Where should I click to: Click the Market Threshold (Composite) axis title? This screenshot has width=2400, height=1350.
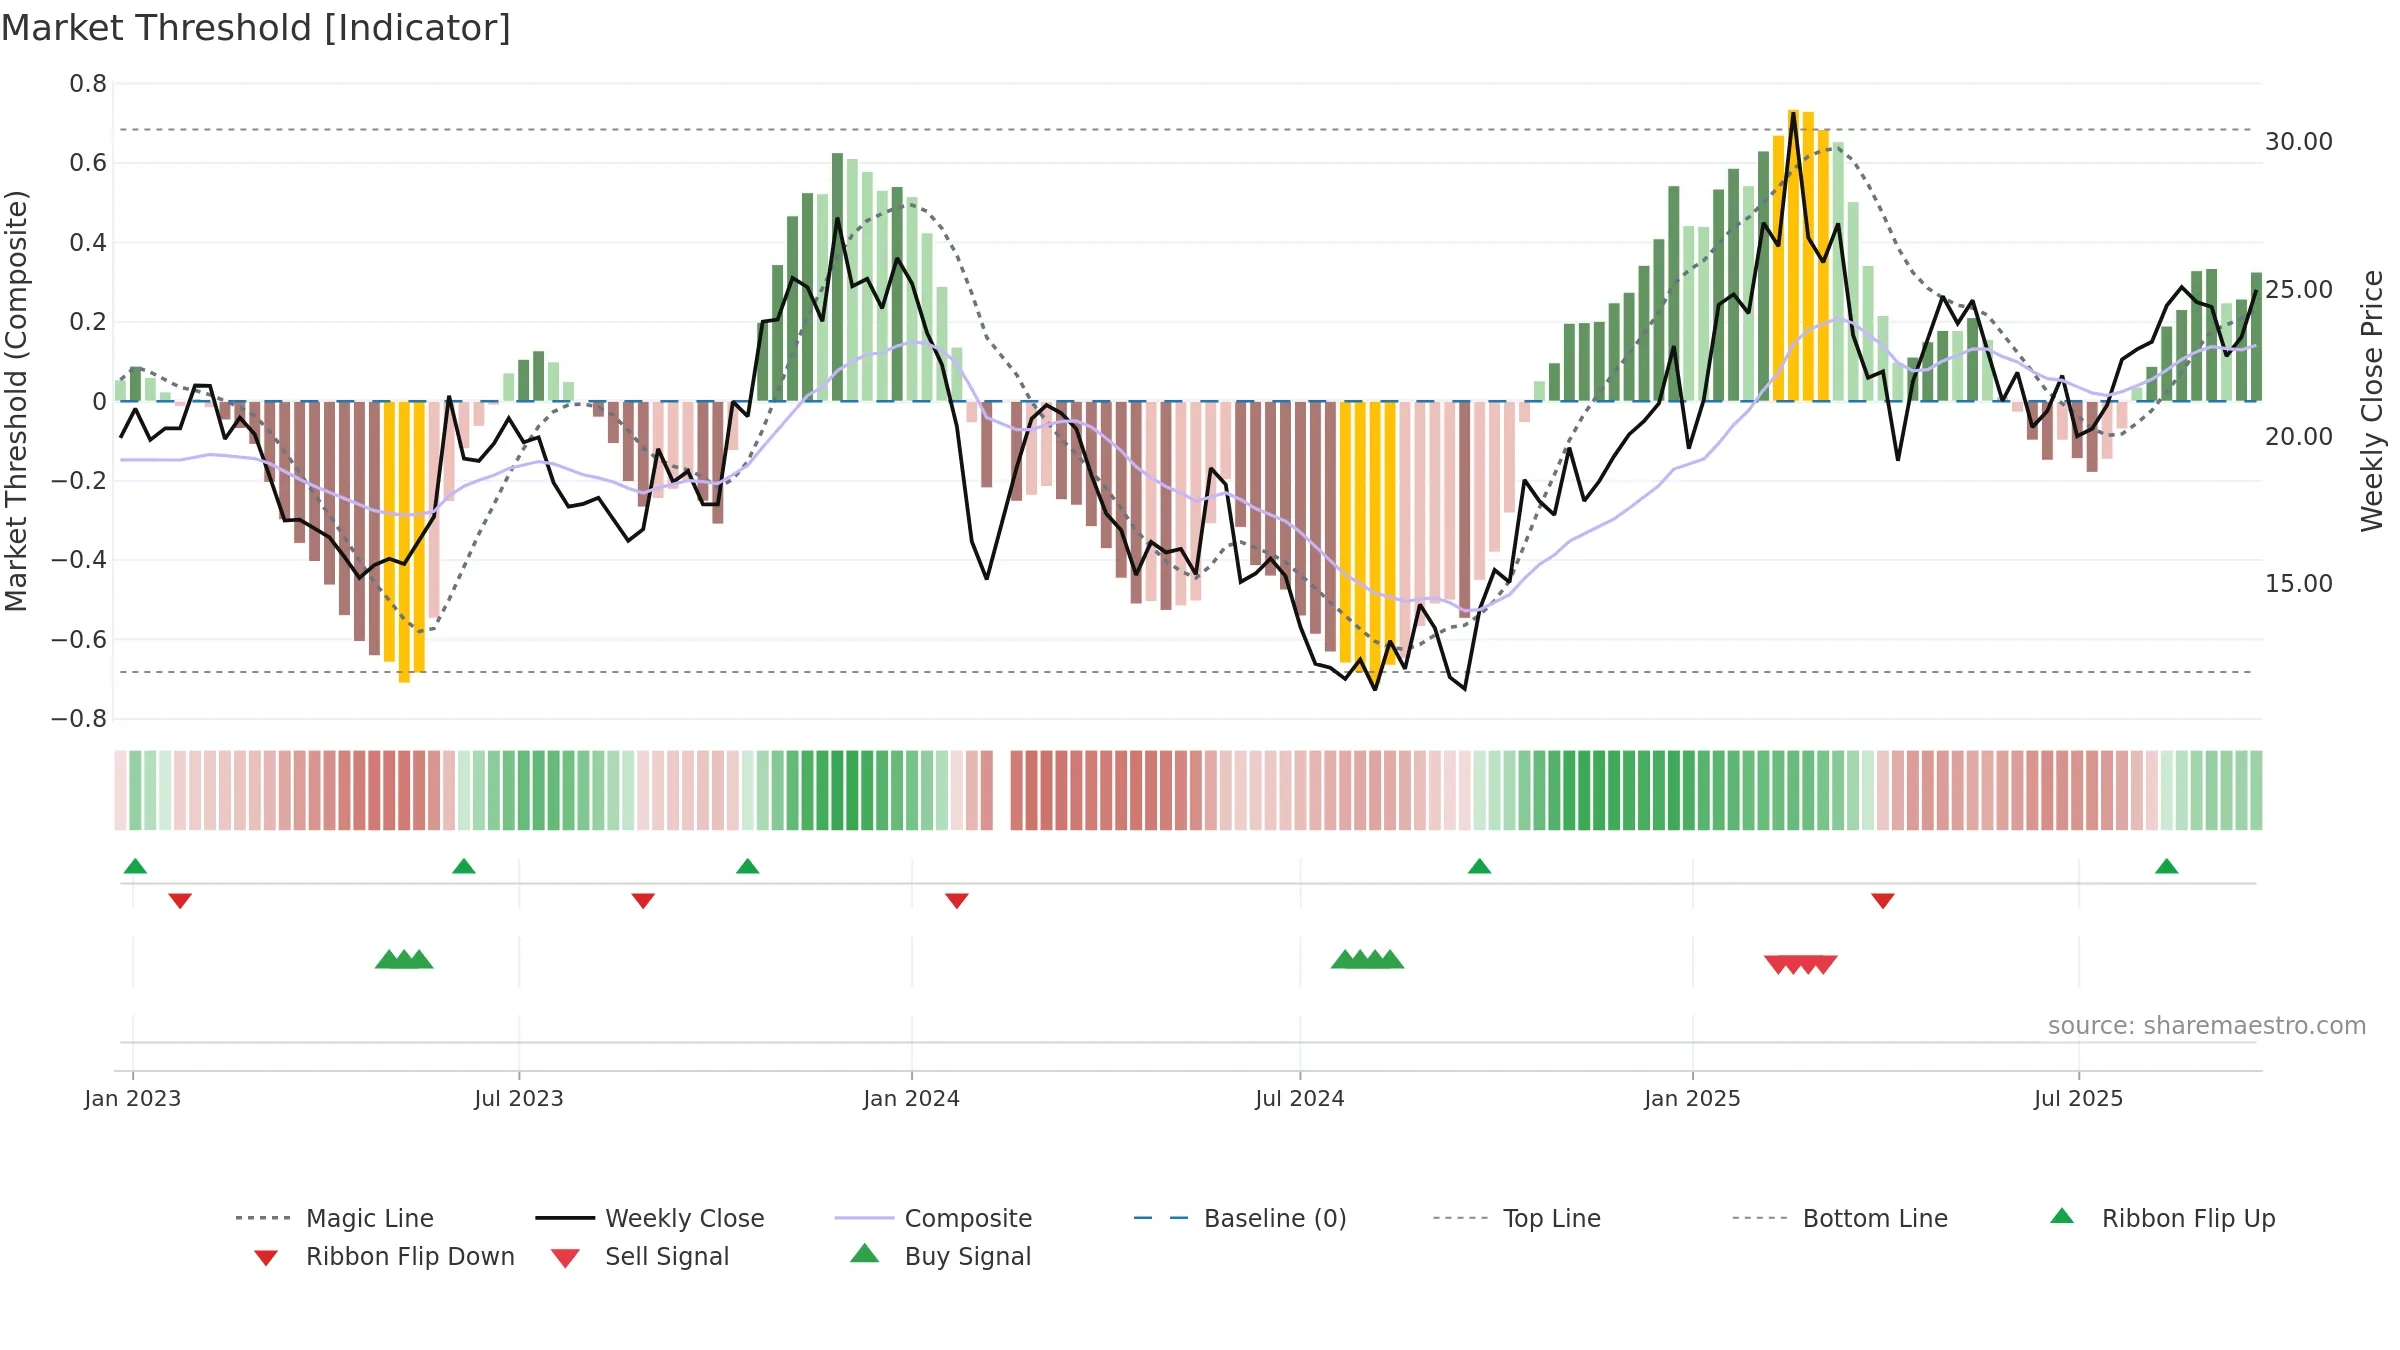16,401
